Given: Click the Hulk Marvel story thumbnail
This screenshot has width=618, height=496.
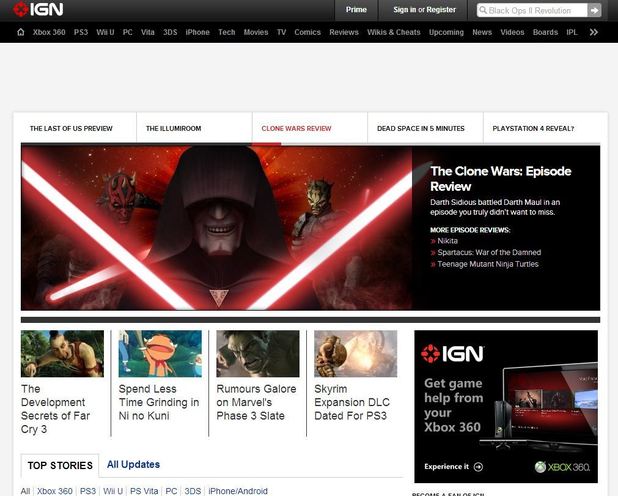Looking at the screenshot, I should [258, 354].
